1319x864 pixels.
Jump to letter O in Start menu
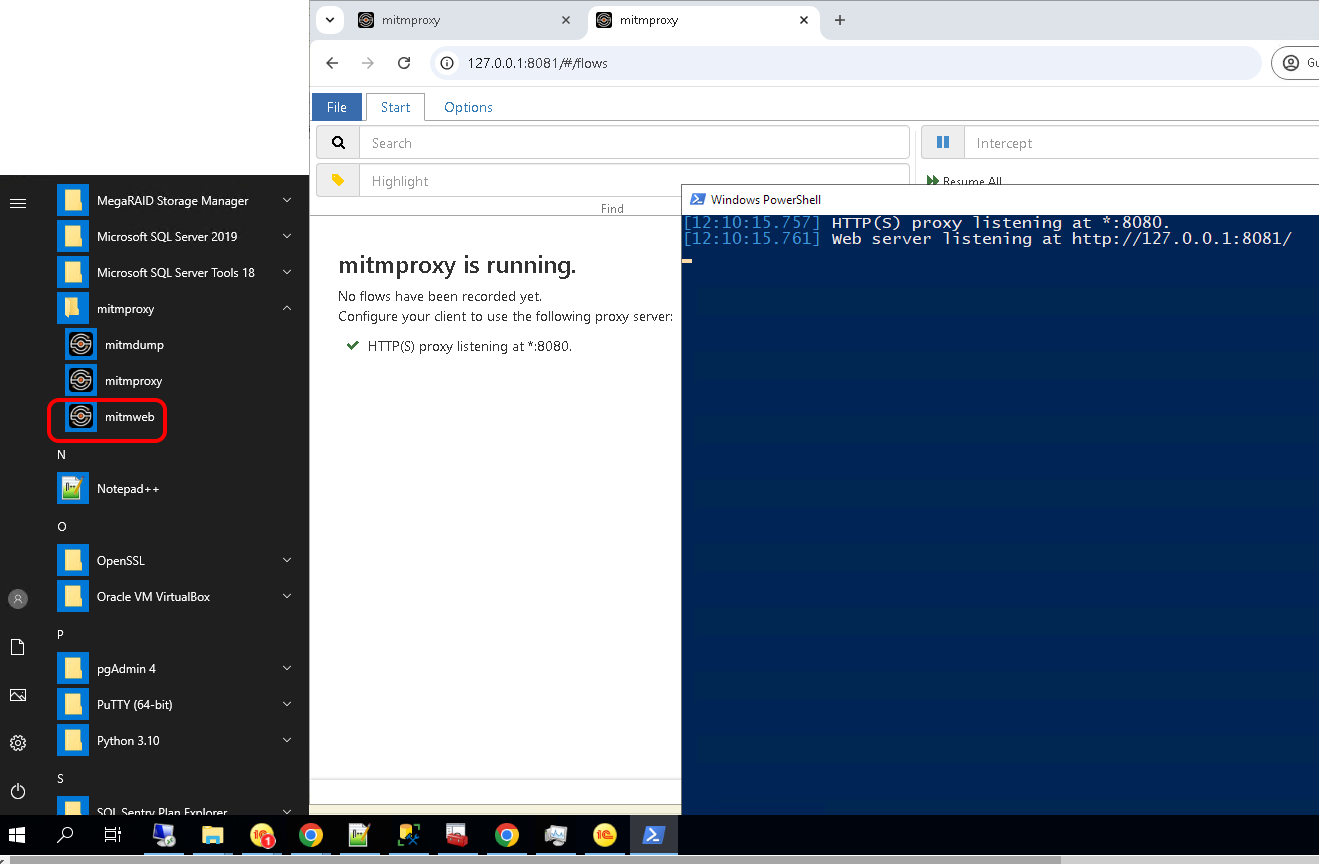(61, 526)
